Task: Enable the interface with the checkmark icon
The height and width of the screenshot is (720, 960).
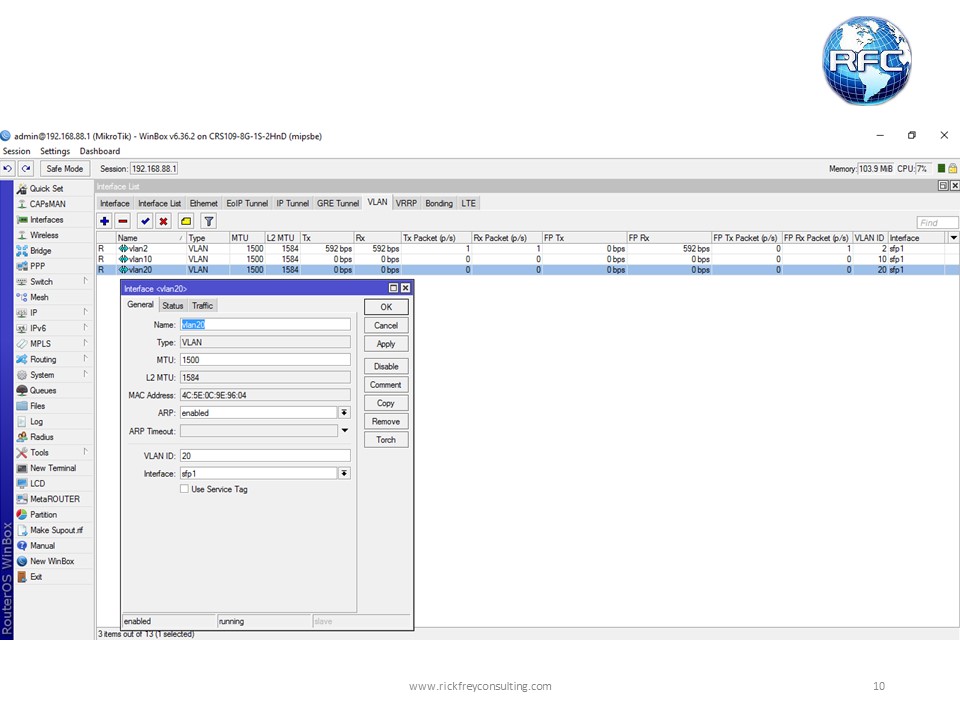Action: click(145, 221)
